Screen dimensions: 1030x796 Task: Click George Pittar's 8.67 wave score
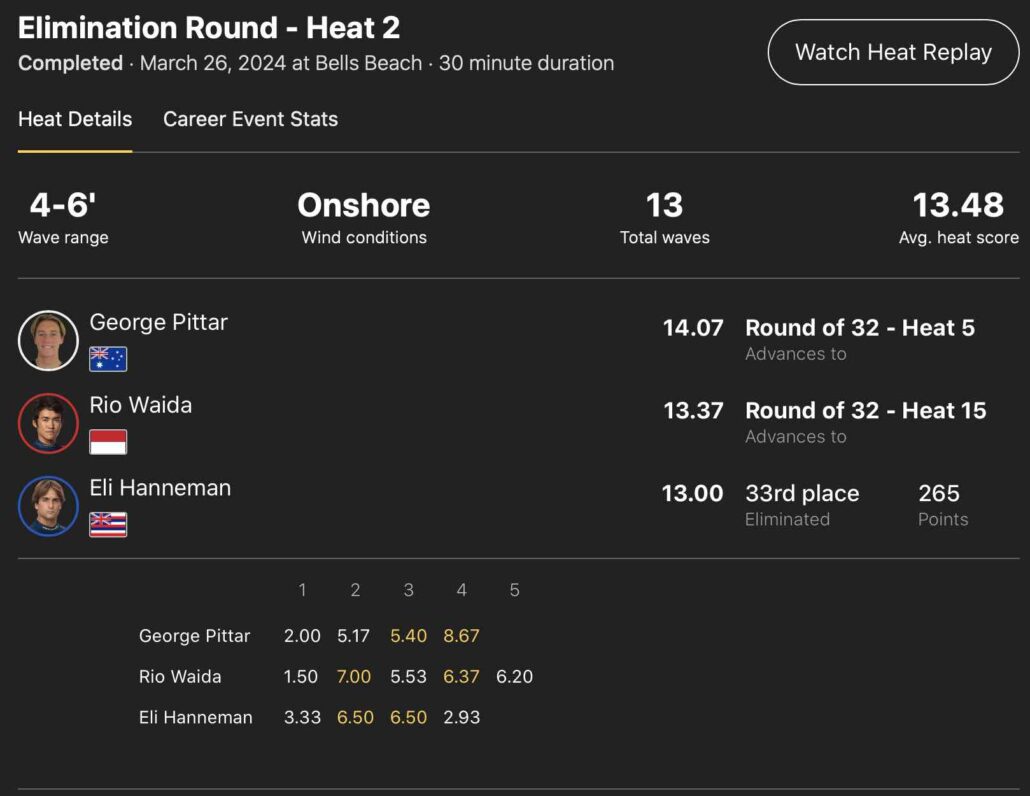coord(461,636)
